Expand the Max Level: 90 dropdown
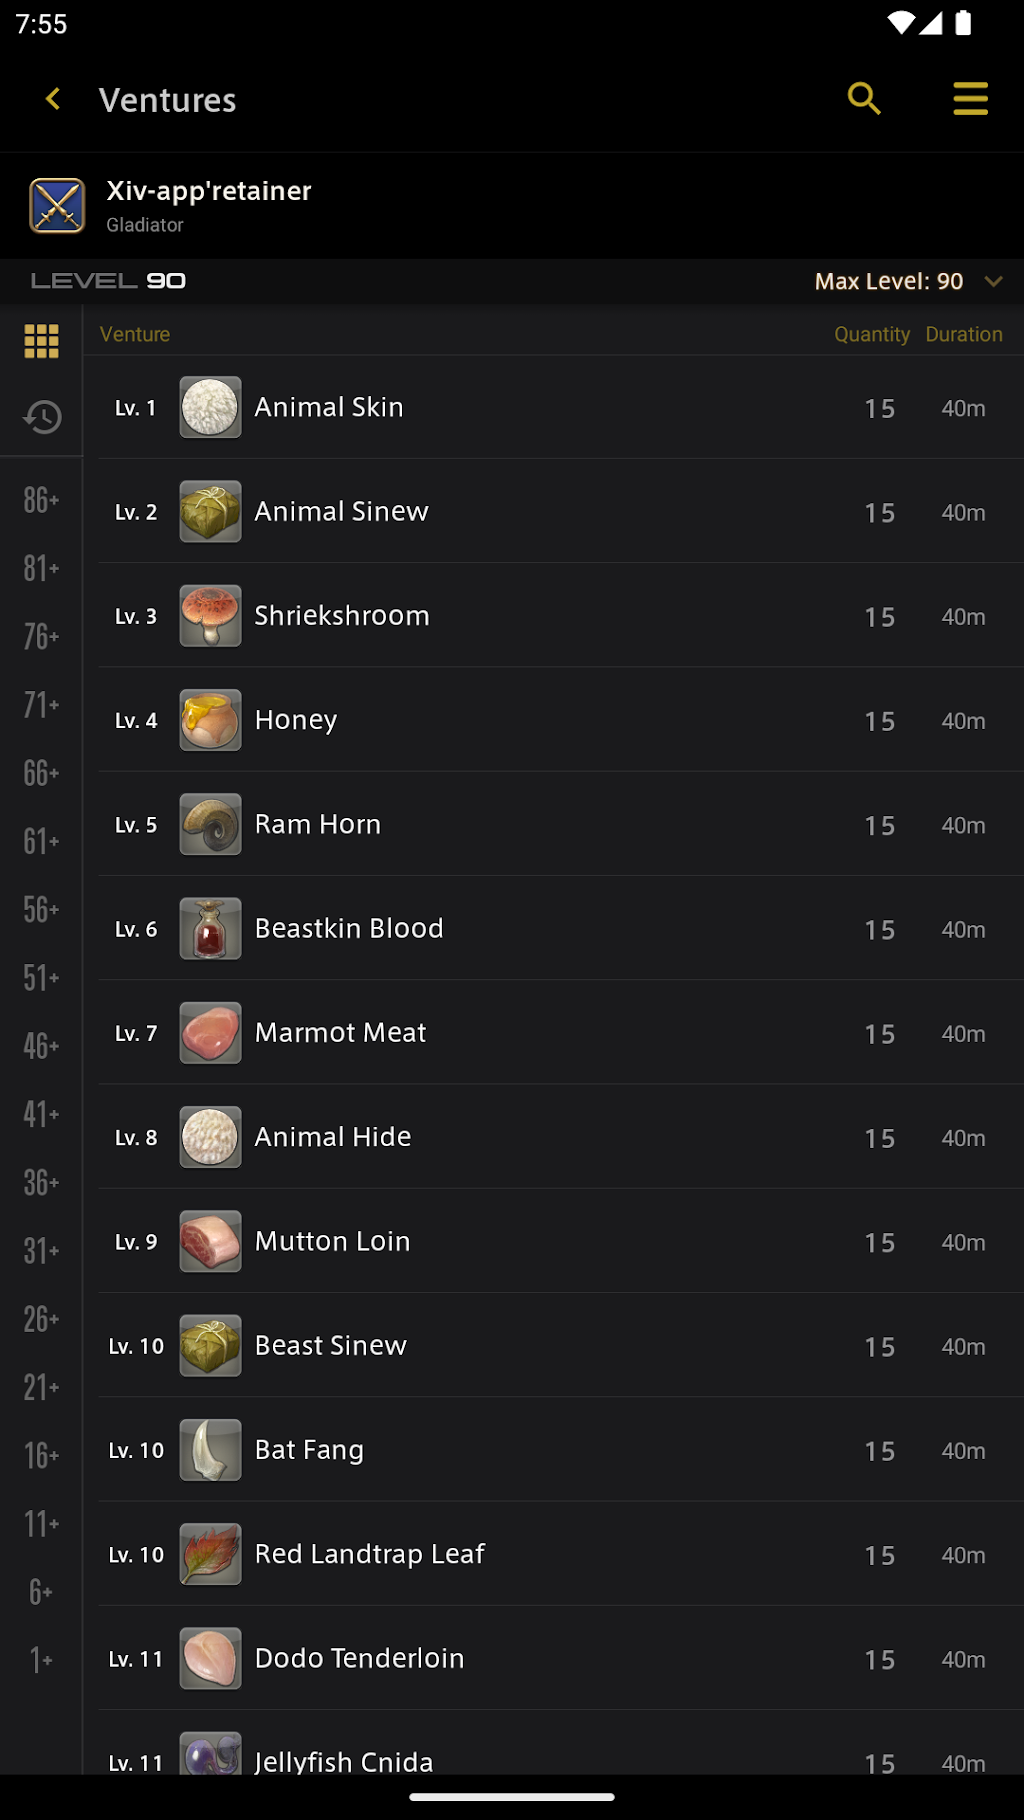This screenshot has width=1024, height=1820. tap(889, 282)
